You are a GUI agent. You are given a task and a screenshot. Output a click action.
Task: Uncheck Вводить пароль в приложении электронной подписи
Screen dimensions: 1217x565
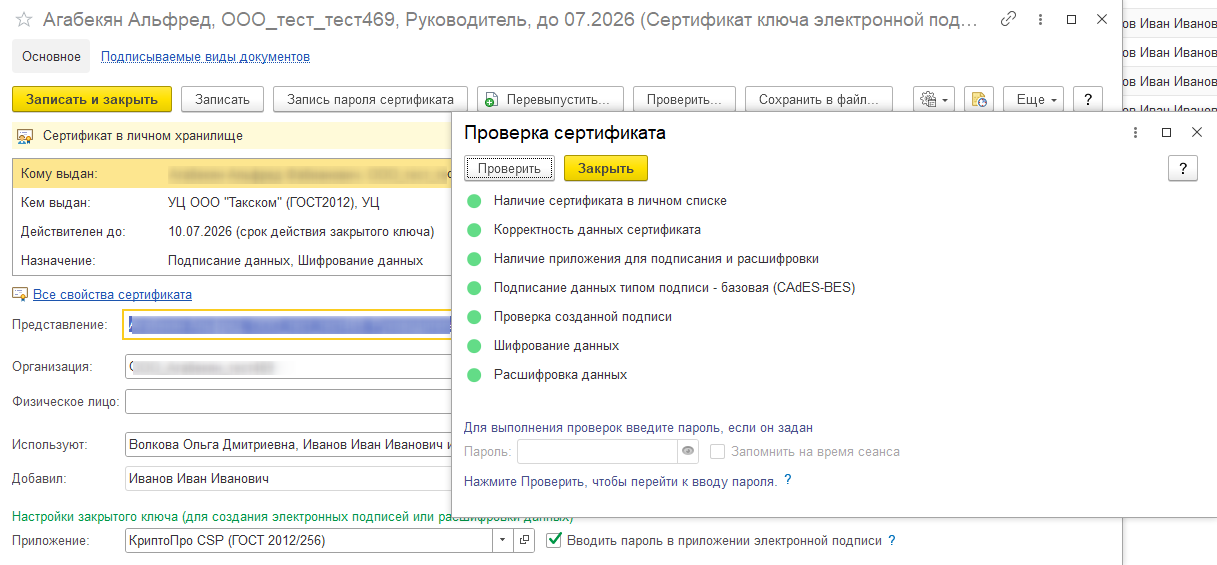(x=555, y=541)
